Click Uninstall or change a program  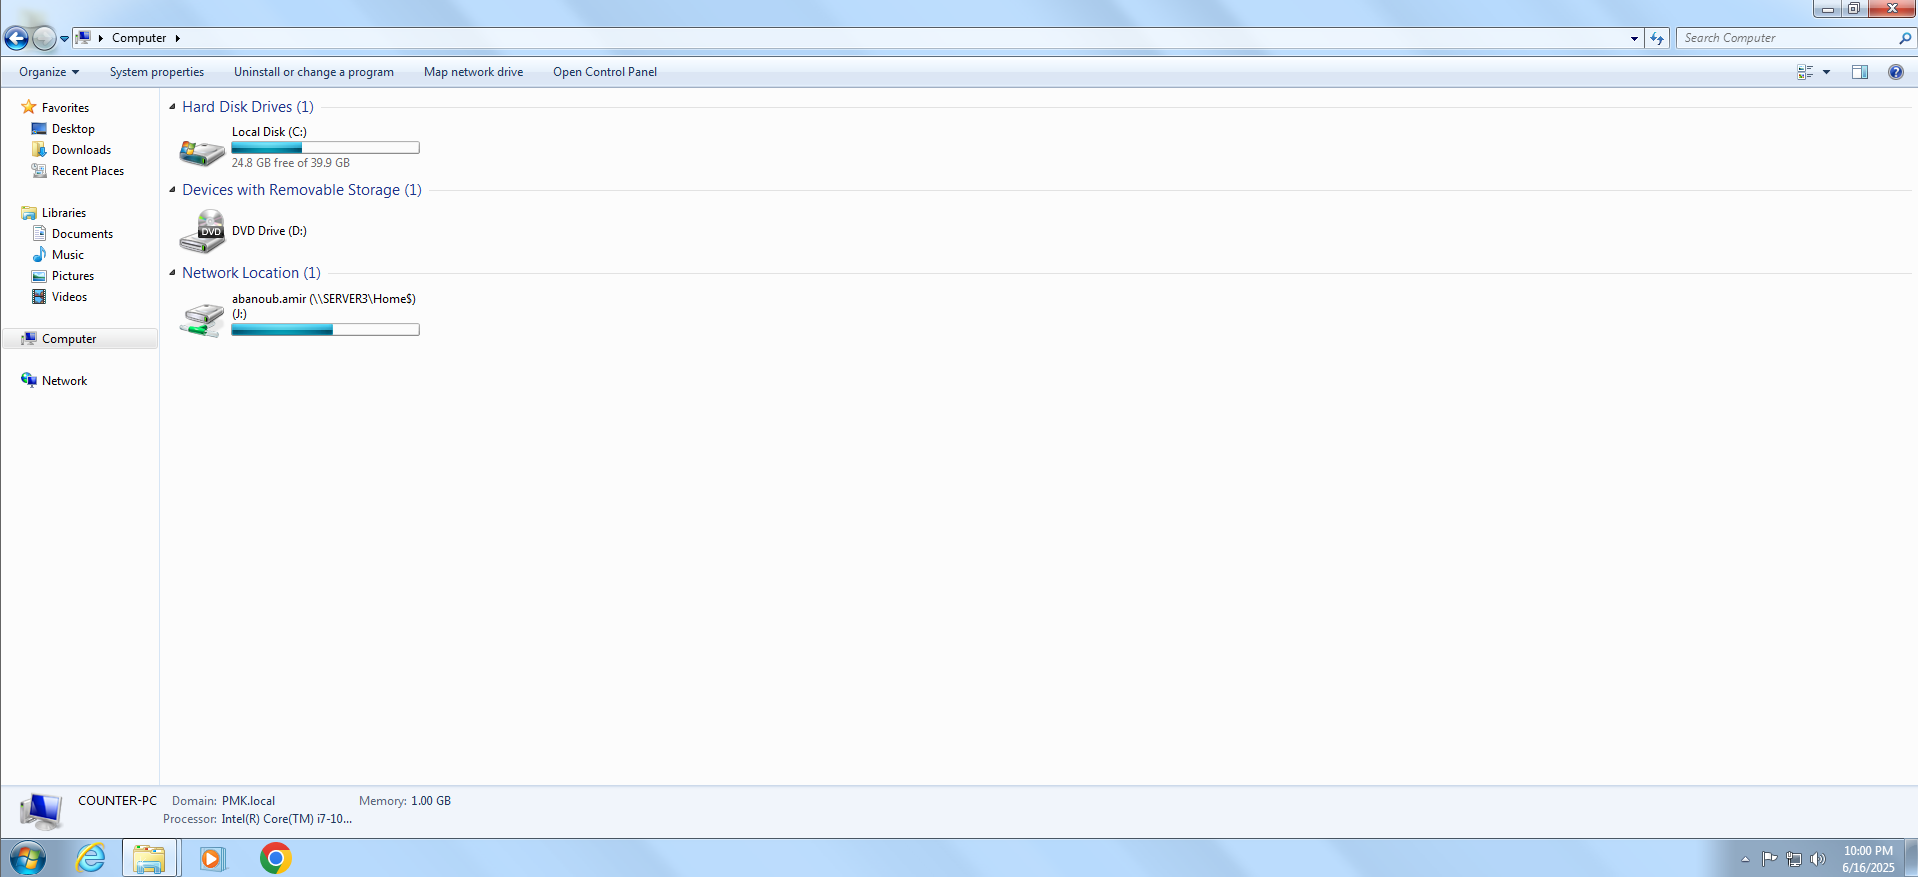[313, 72]
